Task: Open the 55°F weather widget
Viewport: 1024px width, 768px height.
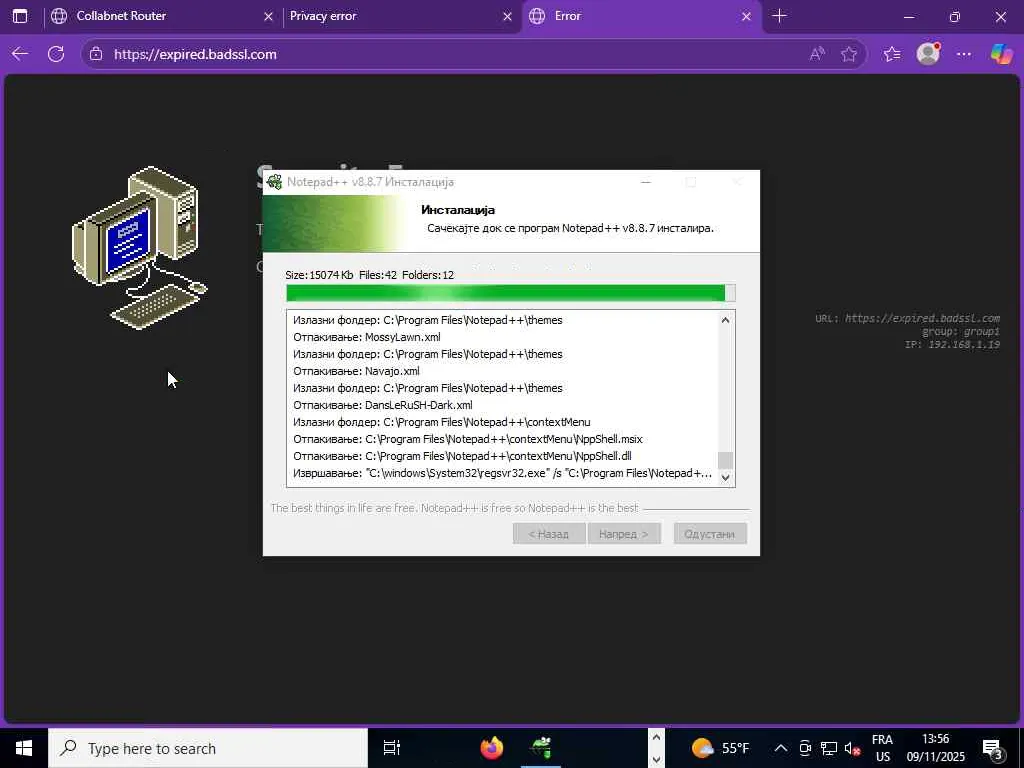Action: [720, 748]
